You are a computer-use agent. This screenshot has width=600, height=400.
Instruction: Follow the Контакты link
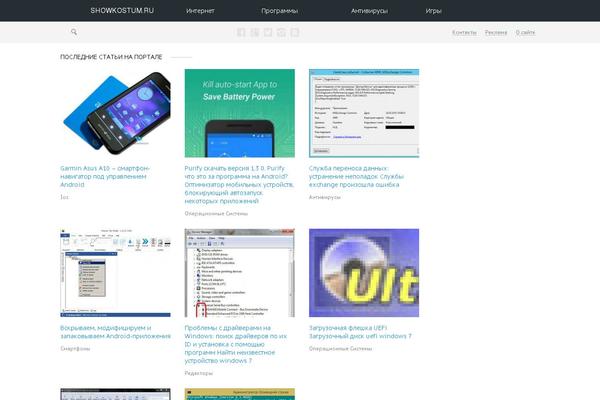(464, 33)
